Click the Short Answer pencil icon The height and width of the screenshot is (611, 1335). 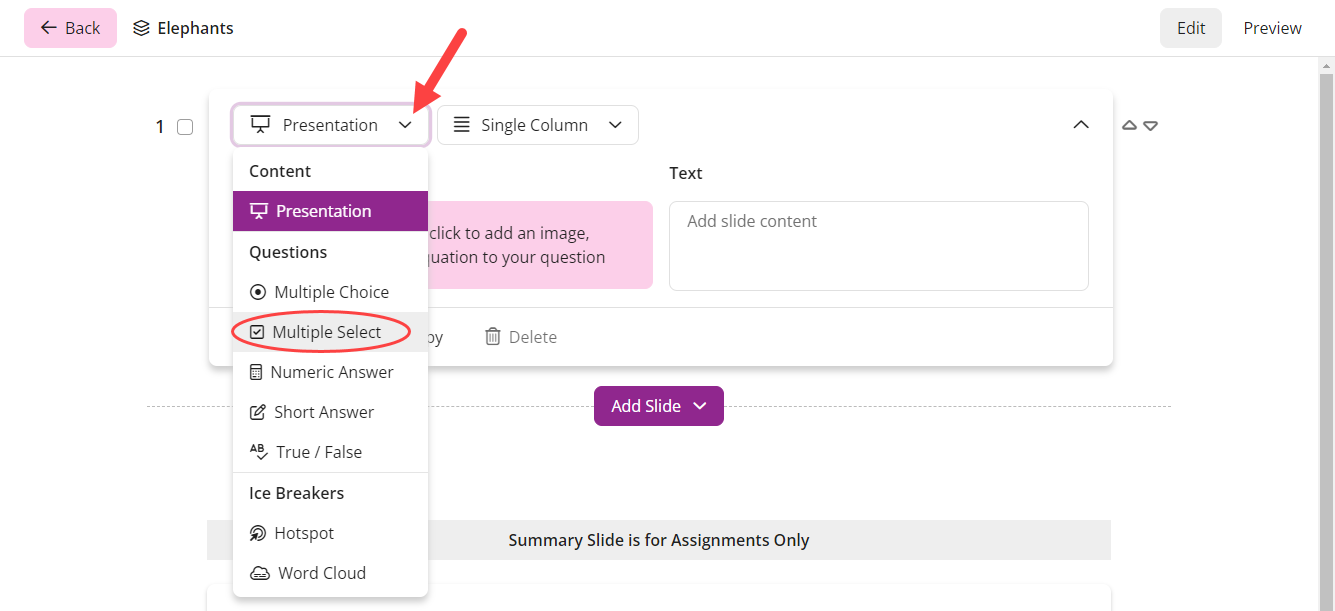click(x=258, y=411)
